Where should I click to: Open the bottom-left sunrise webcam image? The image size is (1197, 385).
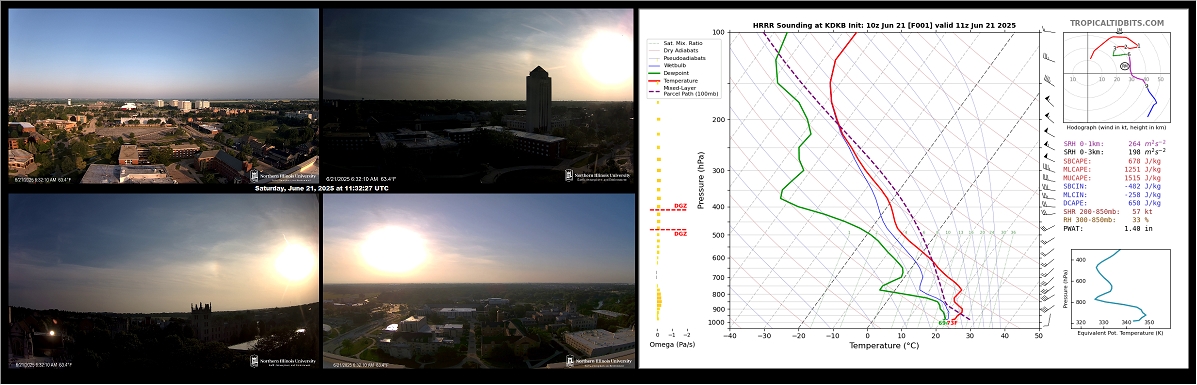[163, 282]
